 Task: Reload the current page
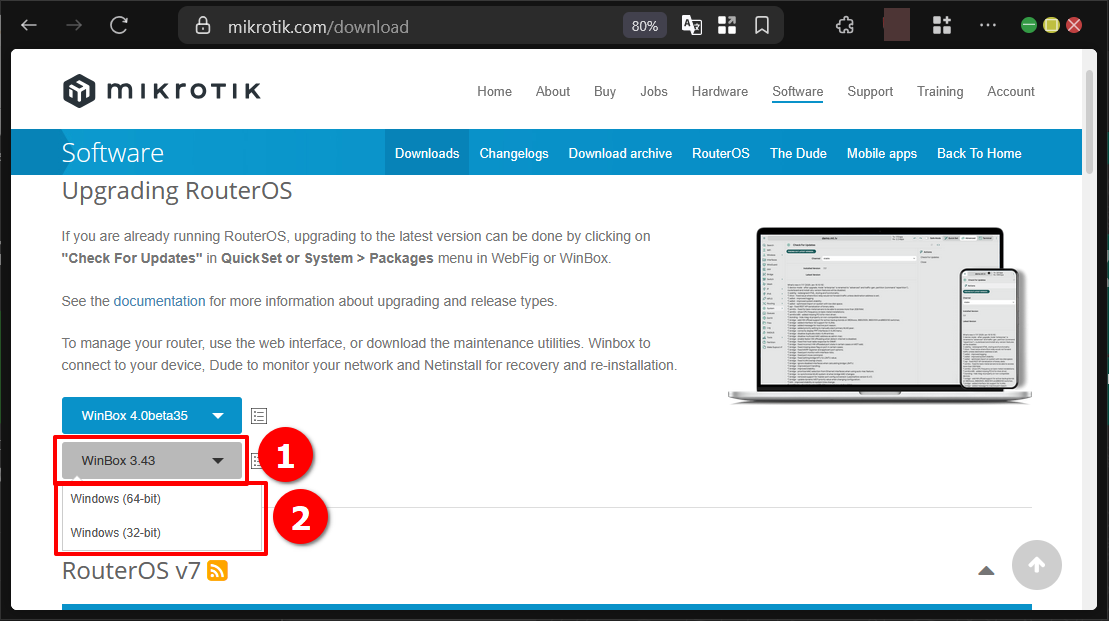pyautogui.click(x=118, y=24)
